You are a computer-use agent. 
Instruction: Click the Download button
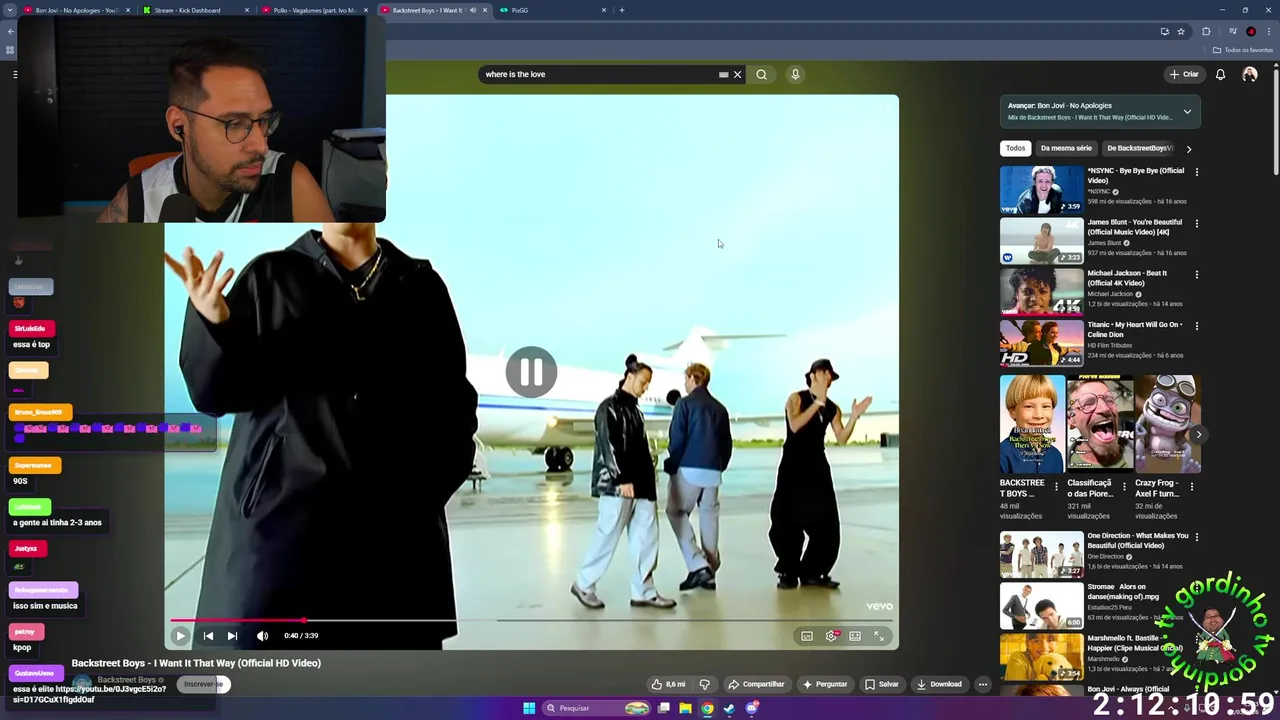coord(939,684)
